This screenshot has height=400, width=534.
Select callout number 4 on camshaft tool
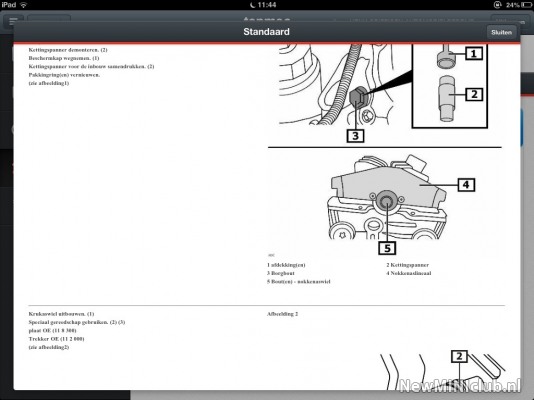click(466, 185)
